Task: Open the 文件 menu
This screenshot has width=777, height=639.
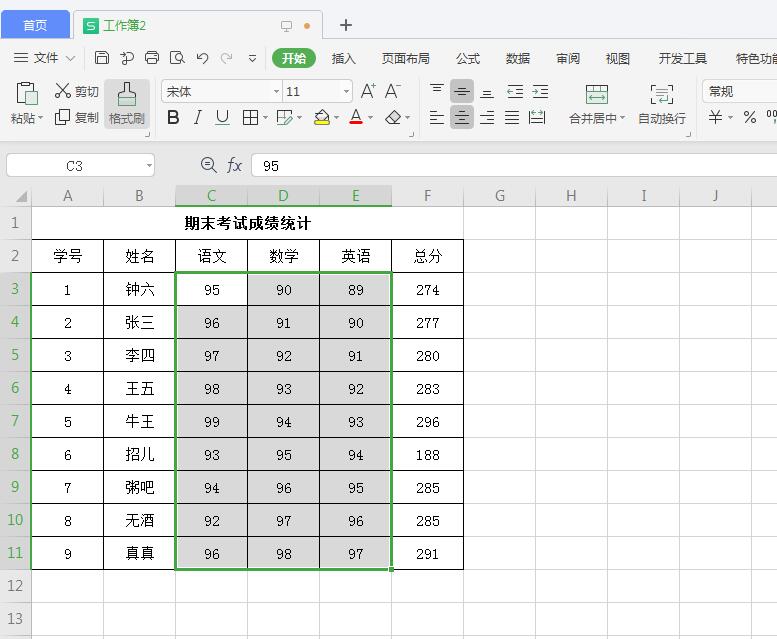Action: (44, 58)
